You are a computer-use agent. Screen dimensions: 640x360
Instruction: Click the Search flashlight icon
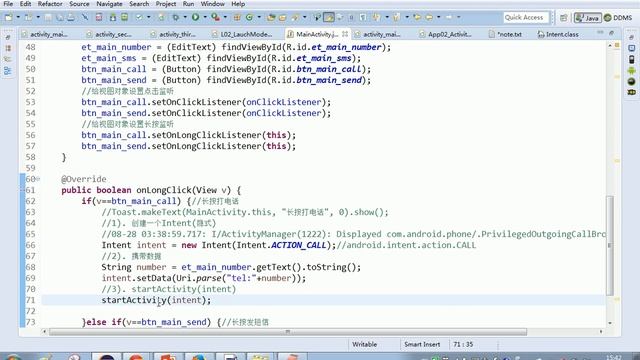295,17
